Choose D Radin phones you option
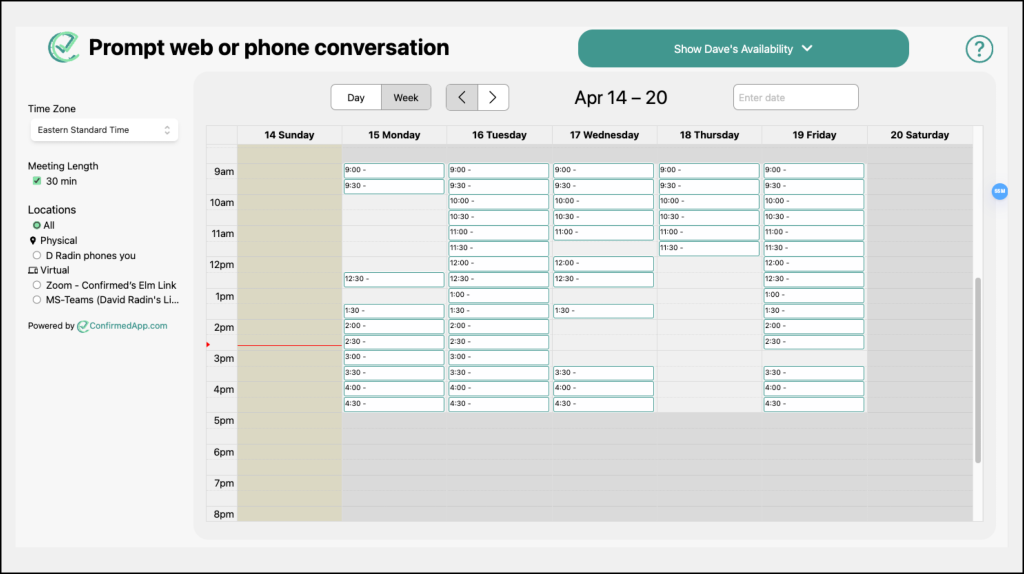 (37, 256)
